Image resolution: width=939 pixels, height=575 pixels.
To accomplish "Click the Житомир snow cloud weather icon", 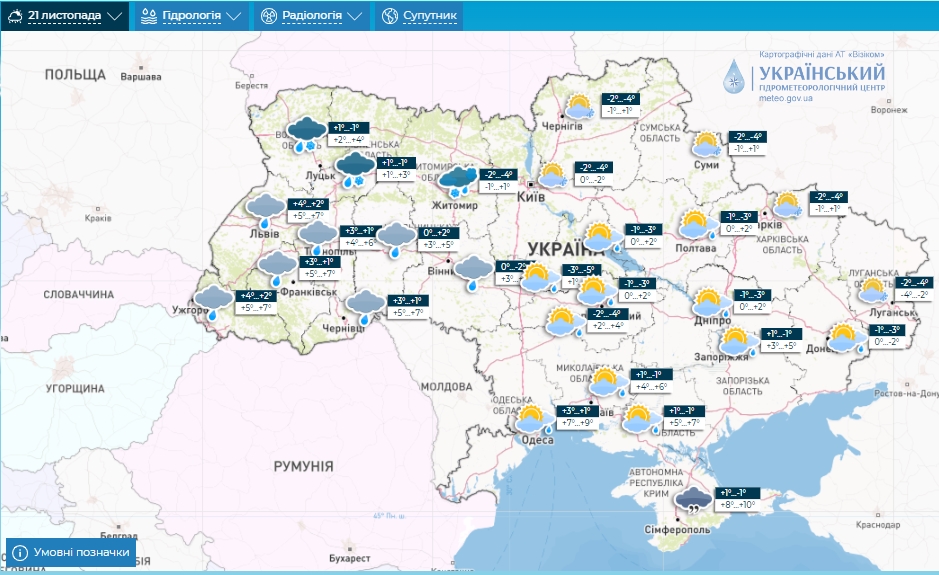I will [458, 181].
